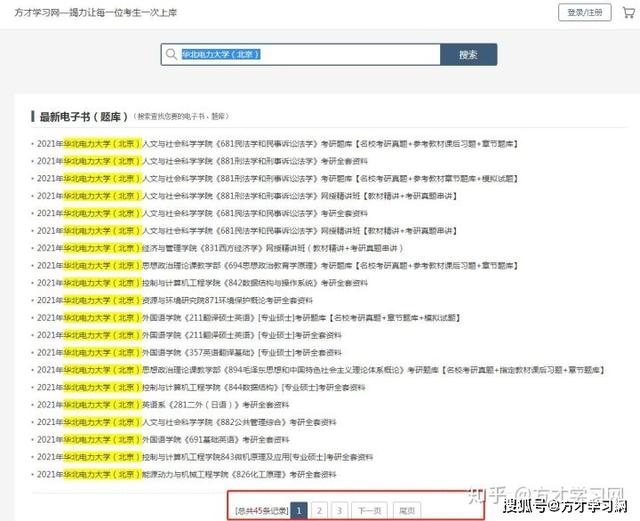Open 211翻译硕士英语 考研题库 link
Viewport: 640px width, 521px height.
pos(249,318)
